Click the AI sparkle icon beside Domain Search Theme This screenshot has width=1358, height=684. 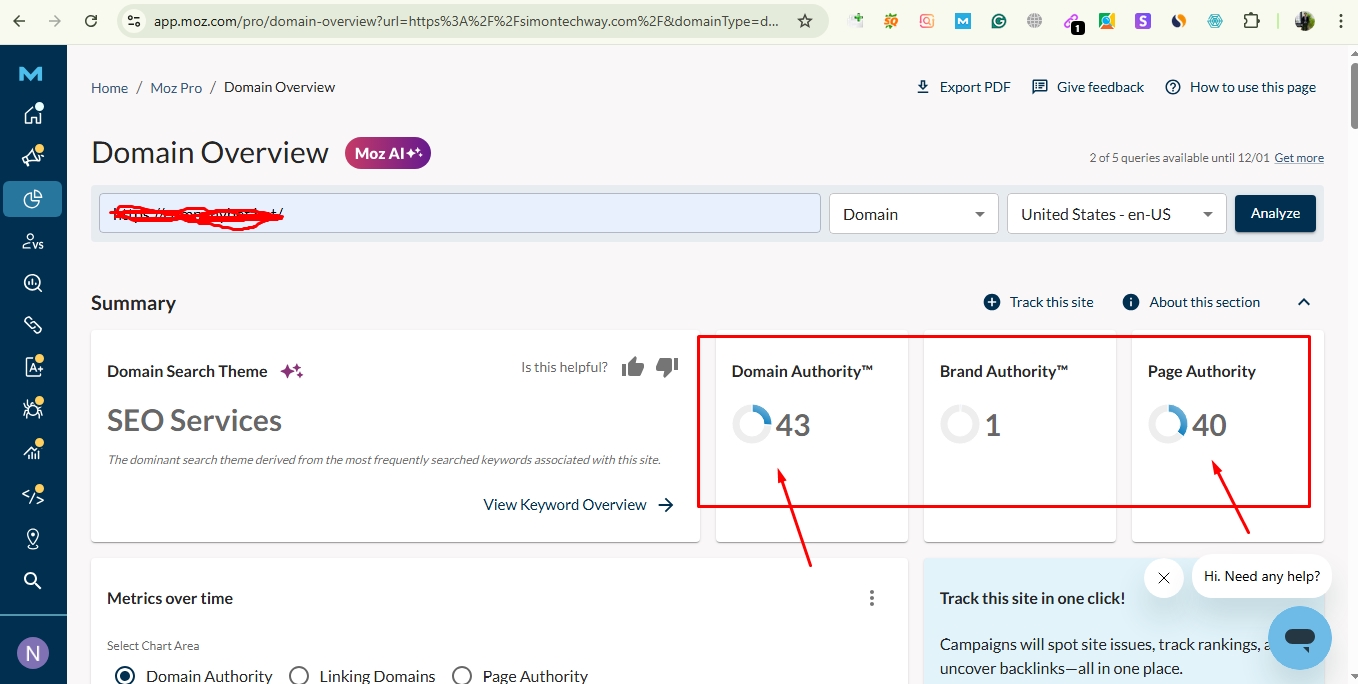[x=291, y=371]
